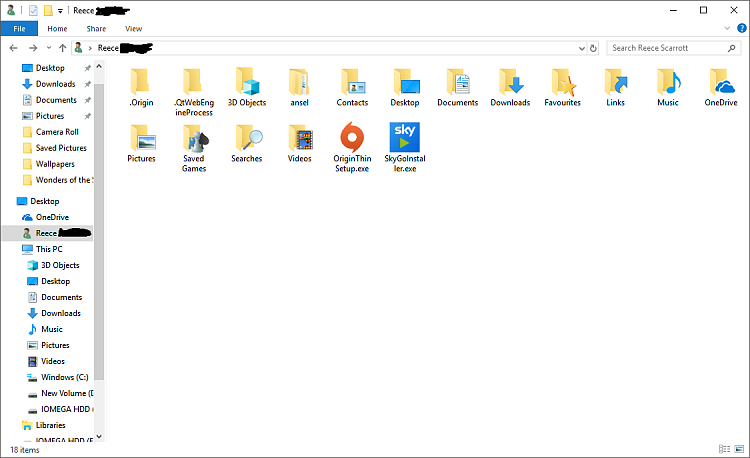
Task: Select Music under This PC
Action: (52, 329)
